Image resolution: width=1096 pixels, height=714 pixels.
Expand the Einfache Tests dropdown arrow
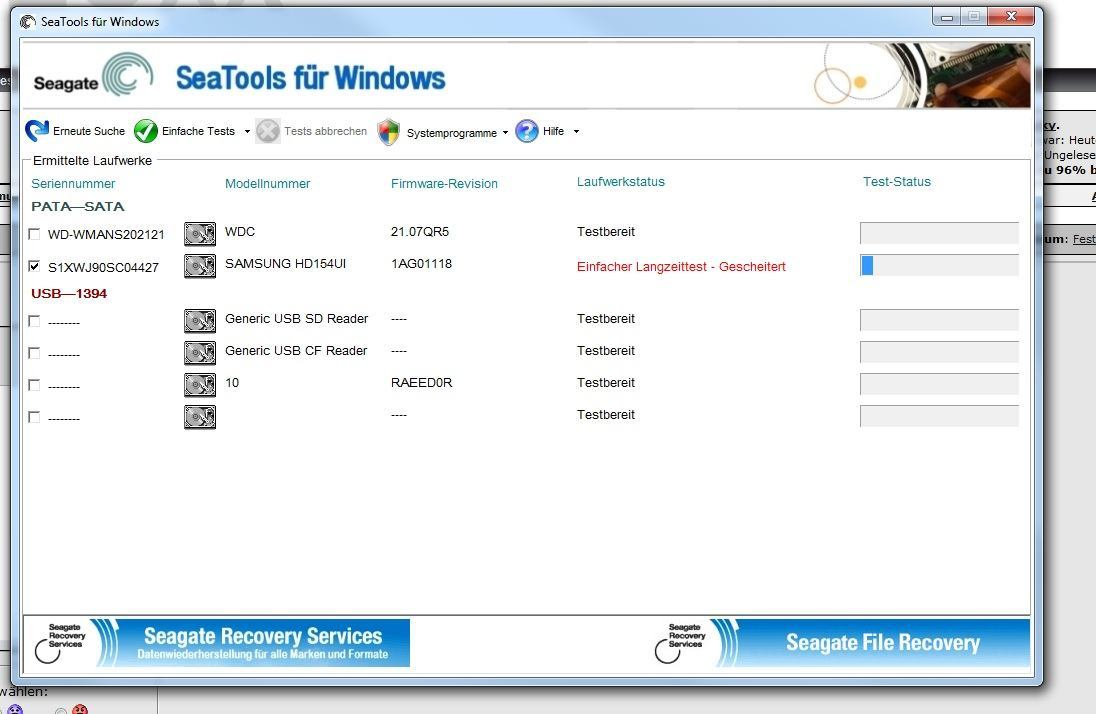[247, 131]
